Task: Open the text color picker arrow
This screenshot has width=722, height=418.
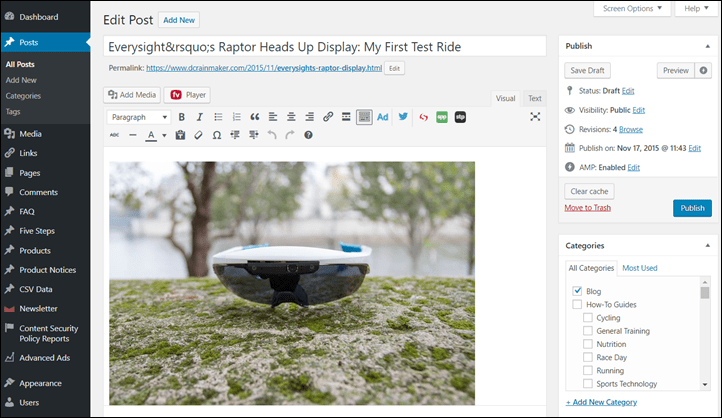Action: 164,135
